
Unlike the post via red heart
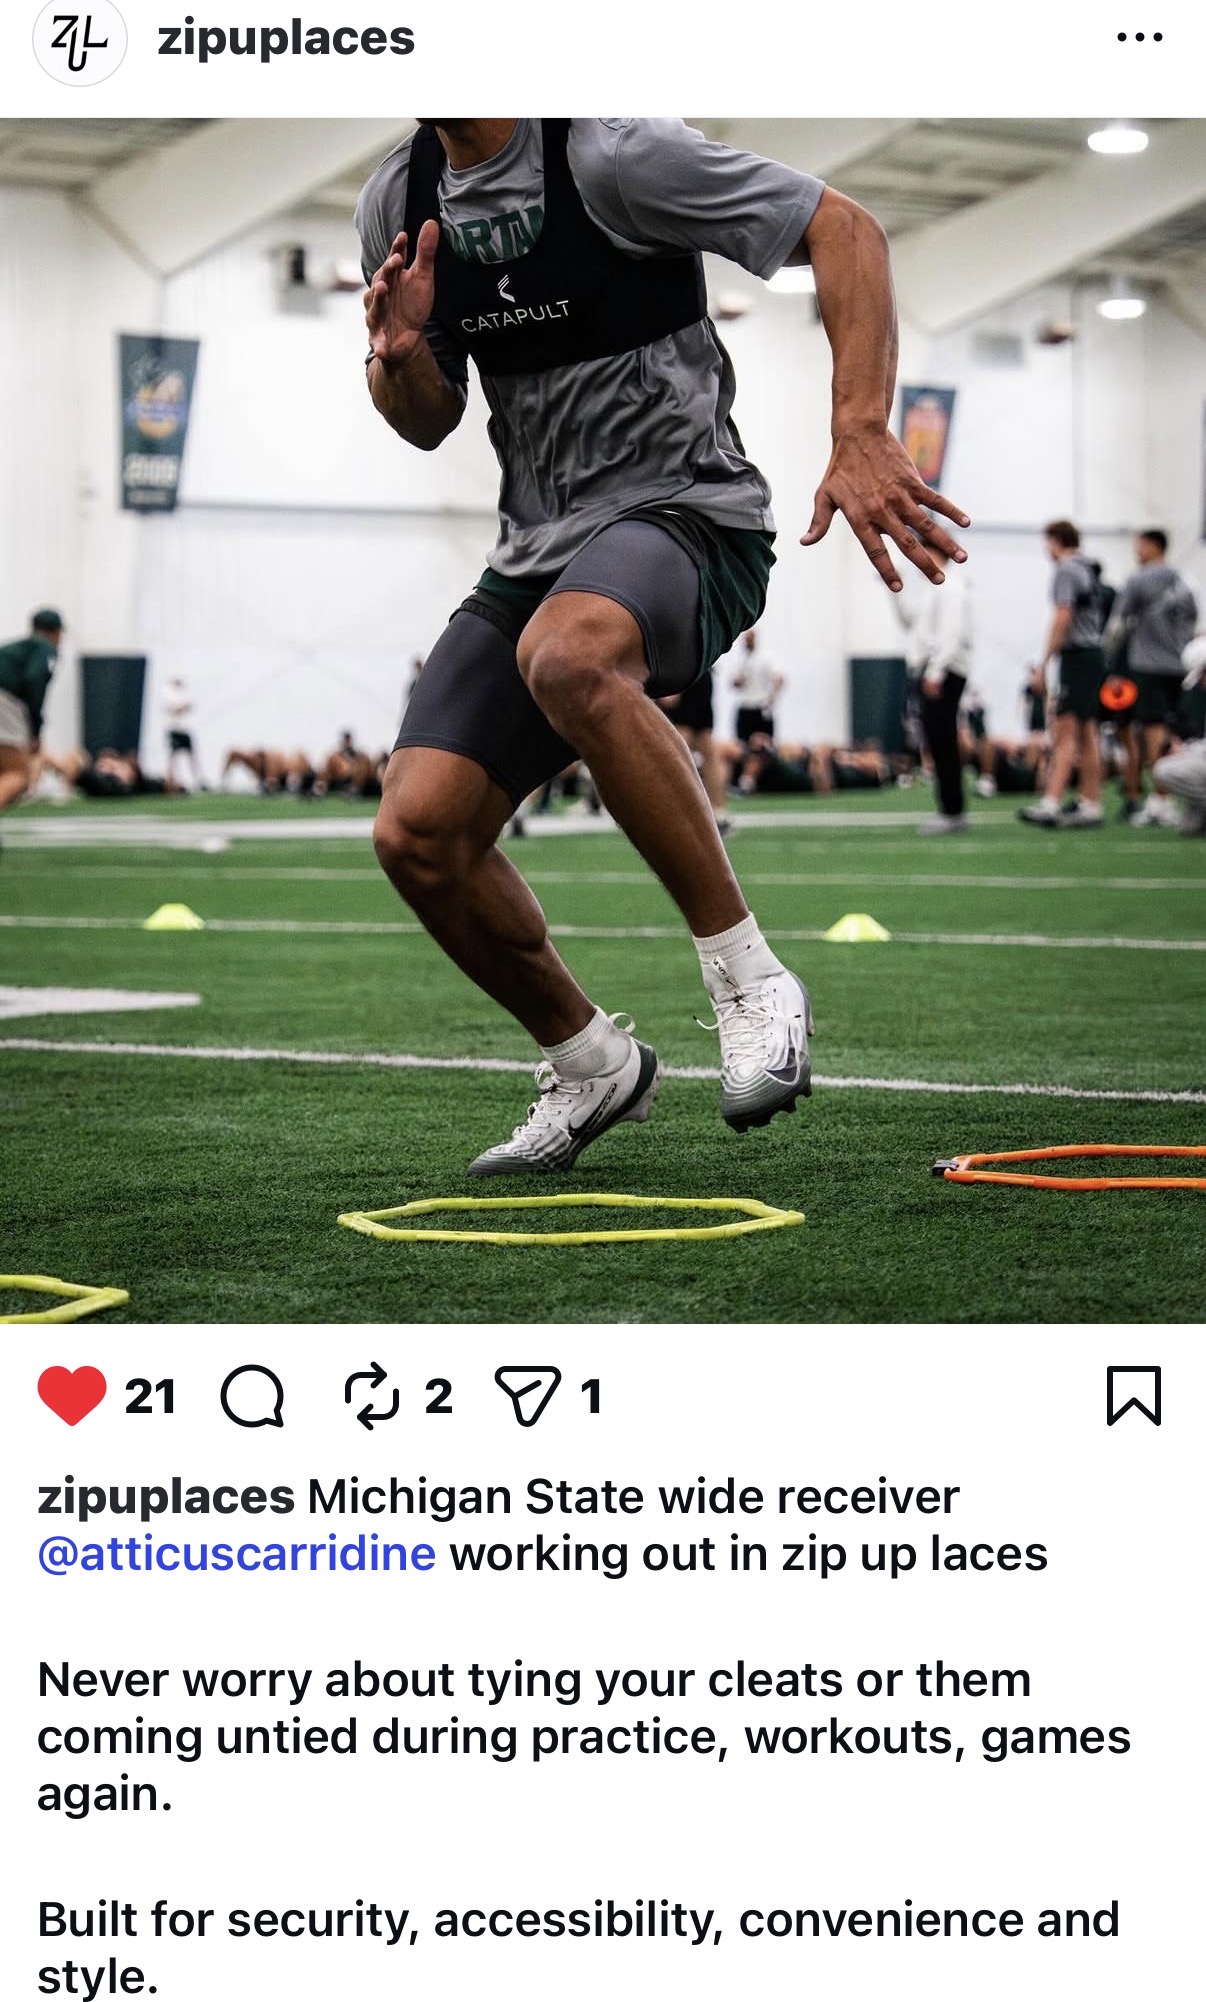coord(72,1395)
